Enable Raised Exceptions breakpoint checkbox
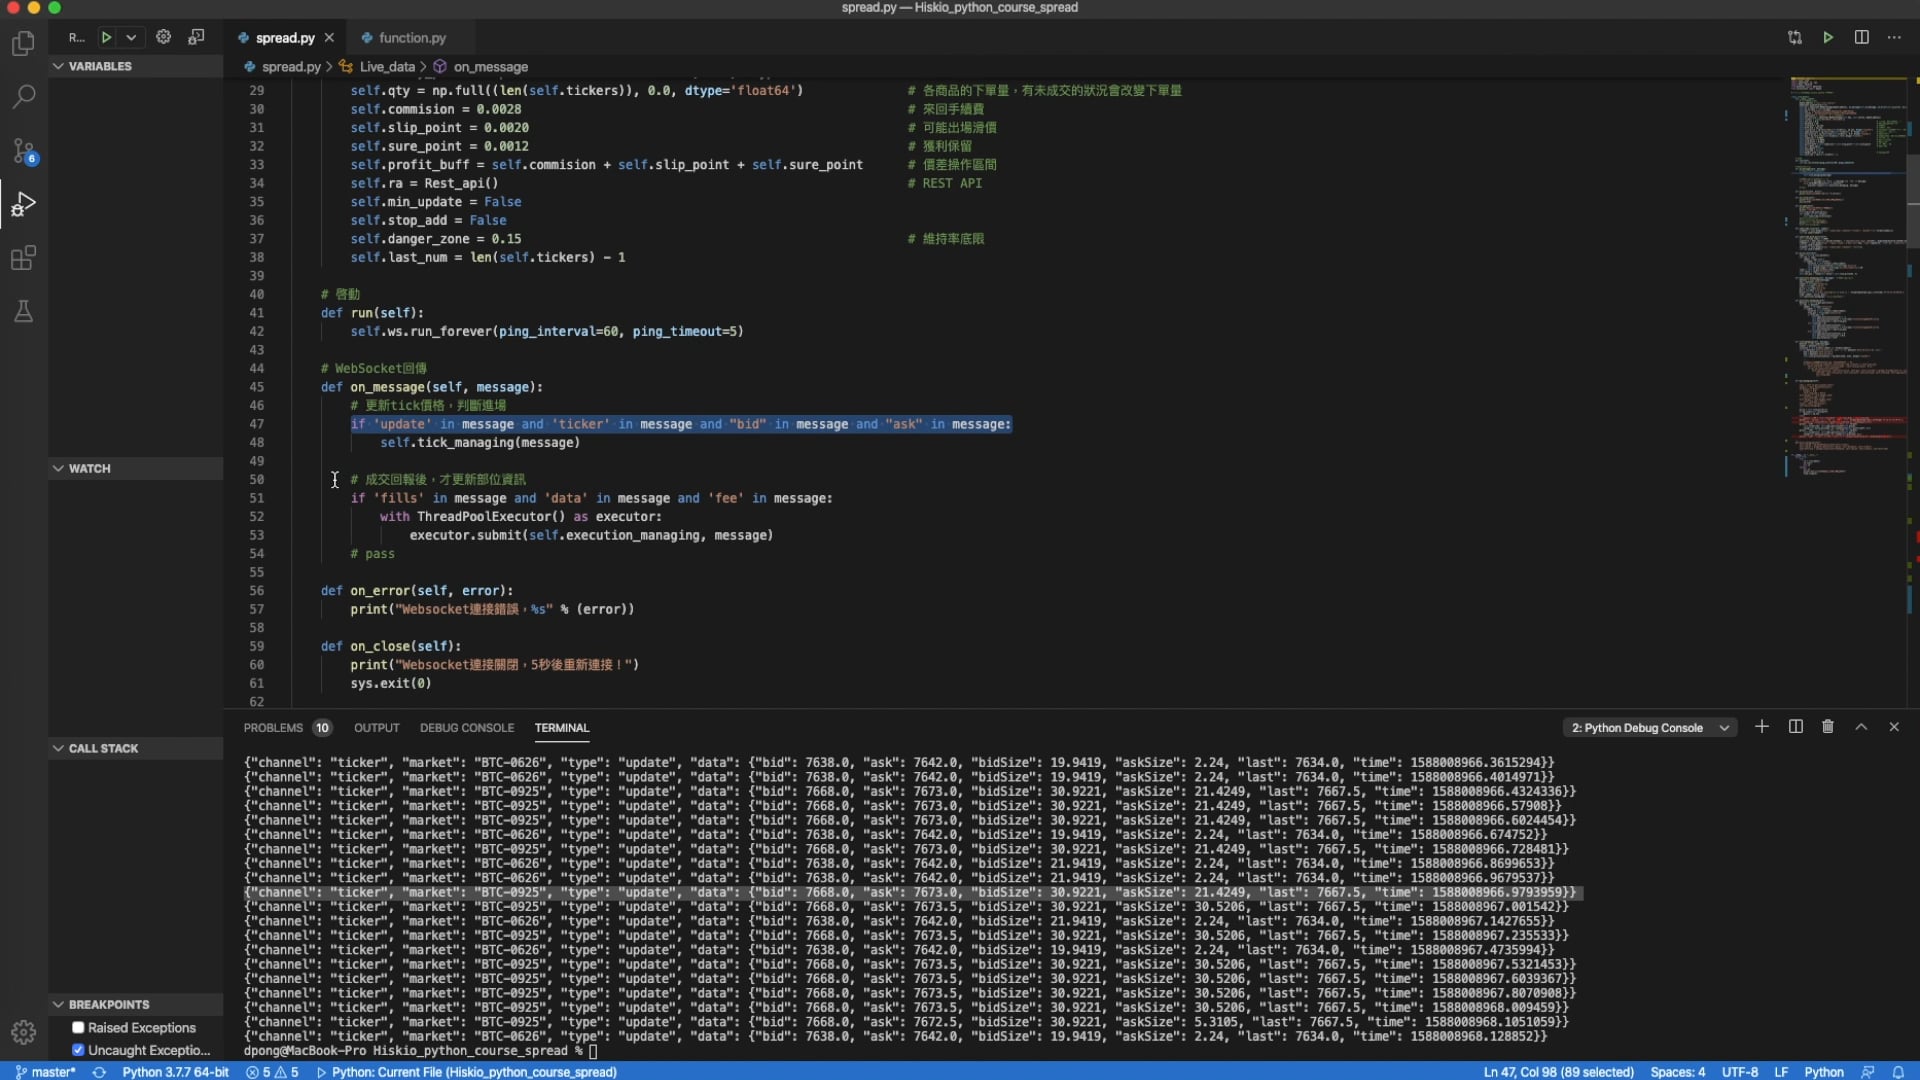This screenshot has width=1920, height=1080. [78, 1027]
